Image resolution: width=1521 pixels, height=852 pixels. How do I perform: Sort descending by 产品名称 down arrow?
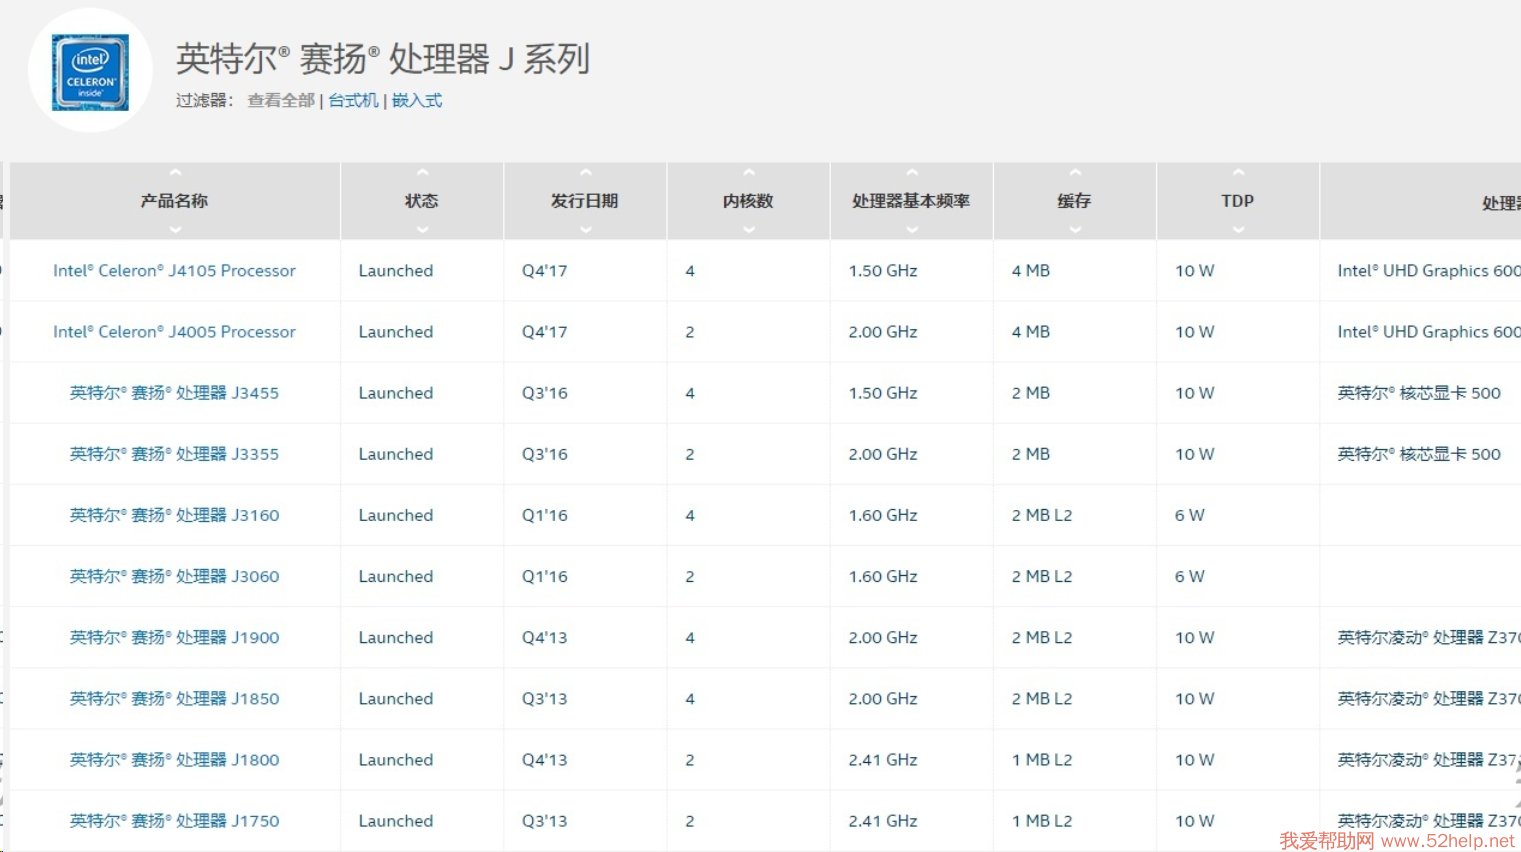(x=175, y=229)
